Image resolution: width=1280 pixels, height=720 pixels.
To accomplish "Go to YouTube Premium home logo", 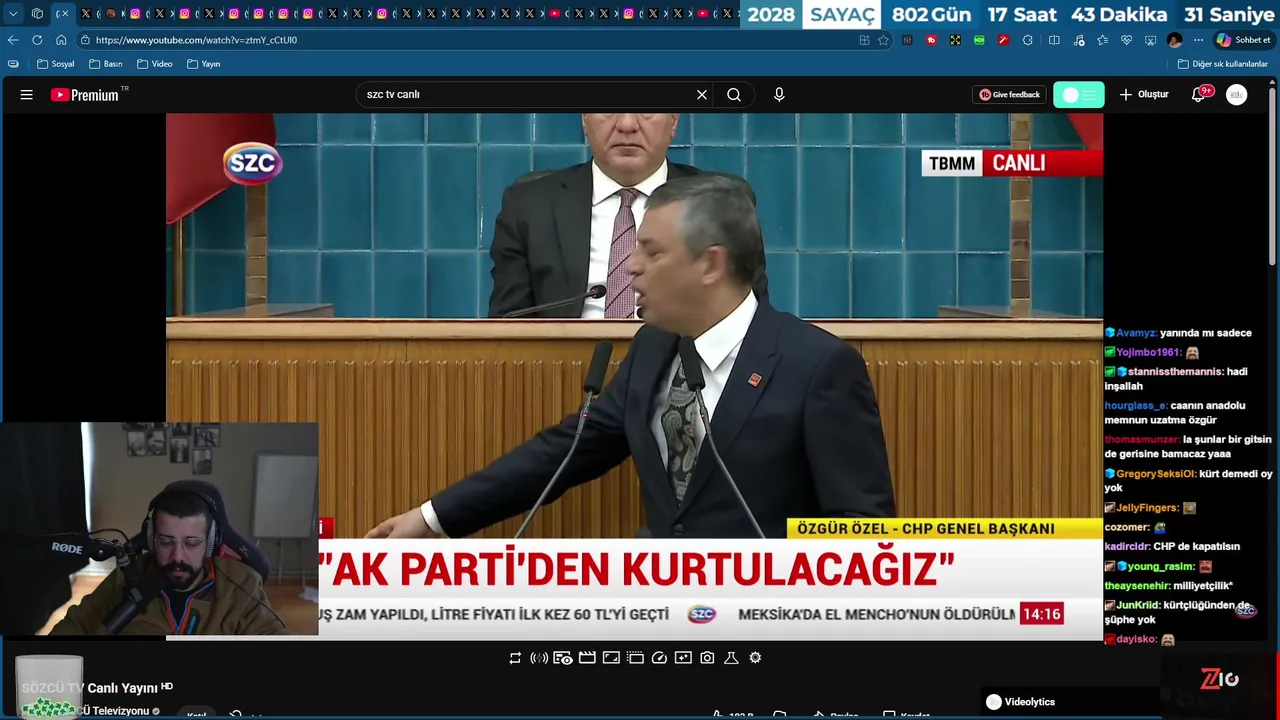I will click(86, 95).
